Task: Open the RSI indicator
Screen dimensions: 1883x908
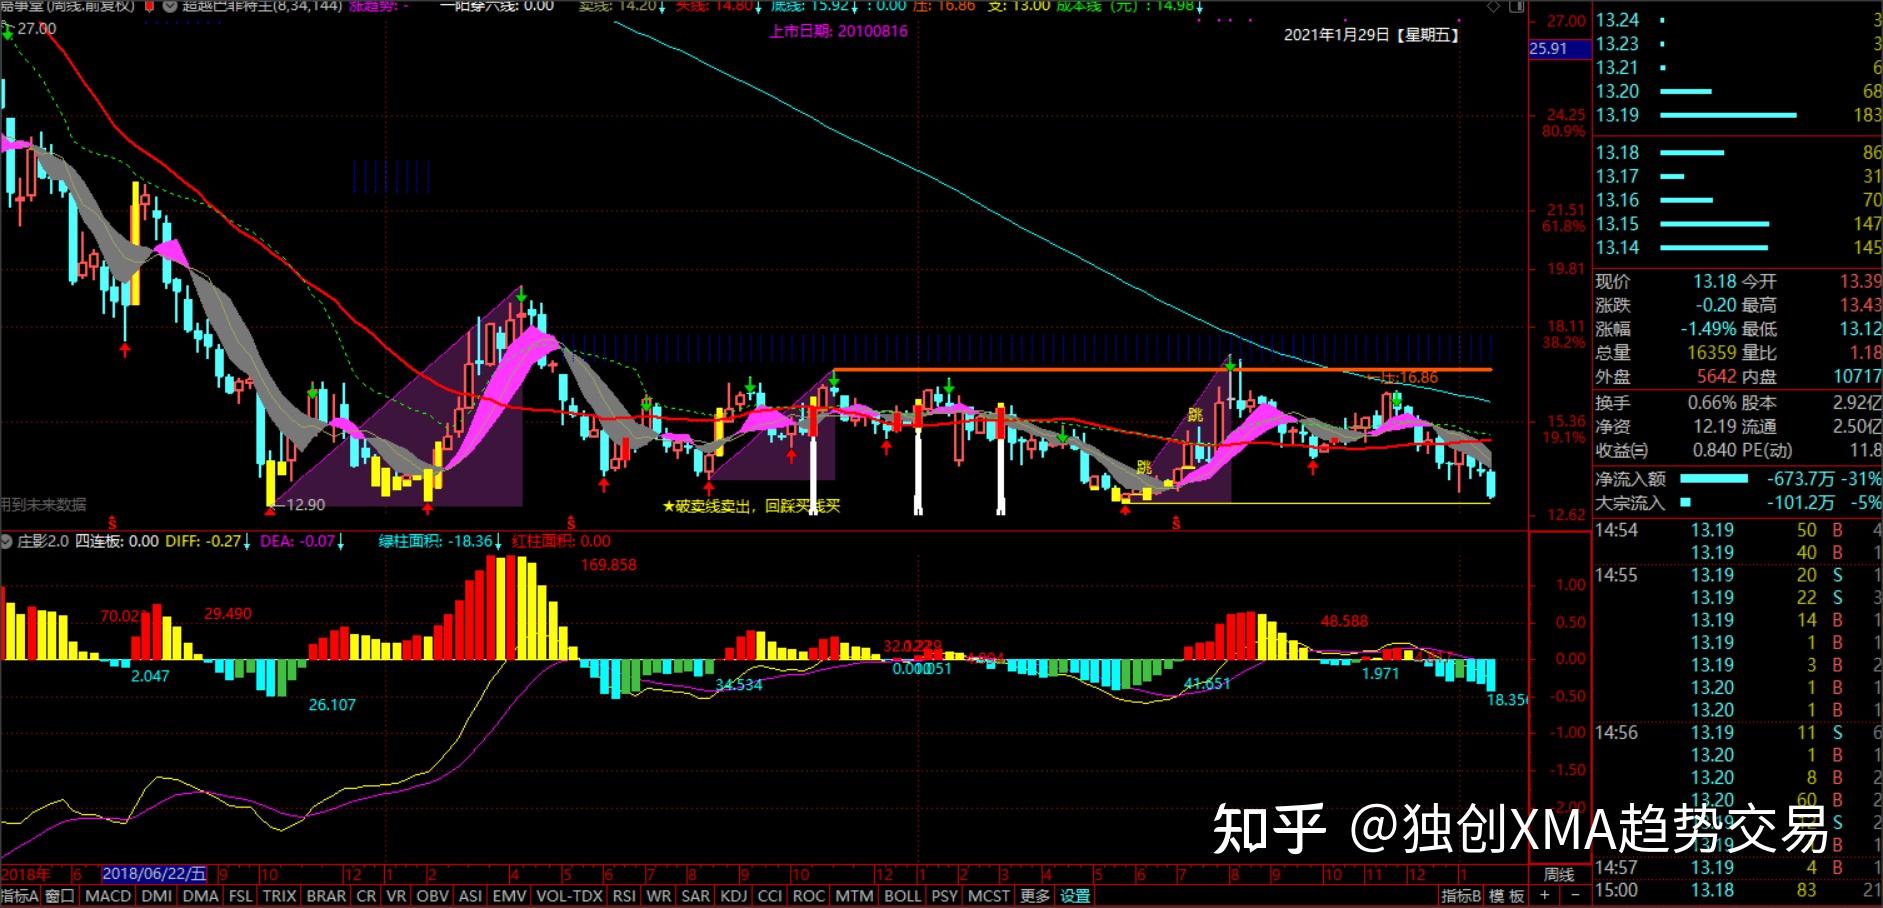Action: point(624,896)
